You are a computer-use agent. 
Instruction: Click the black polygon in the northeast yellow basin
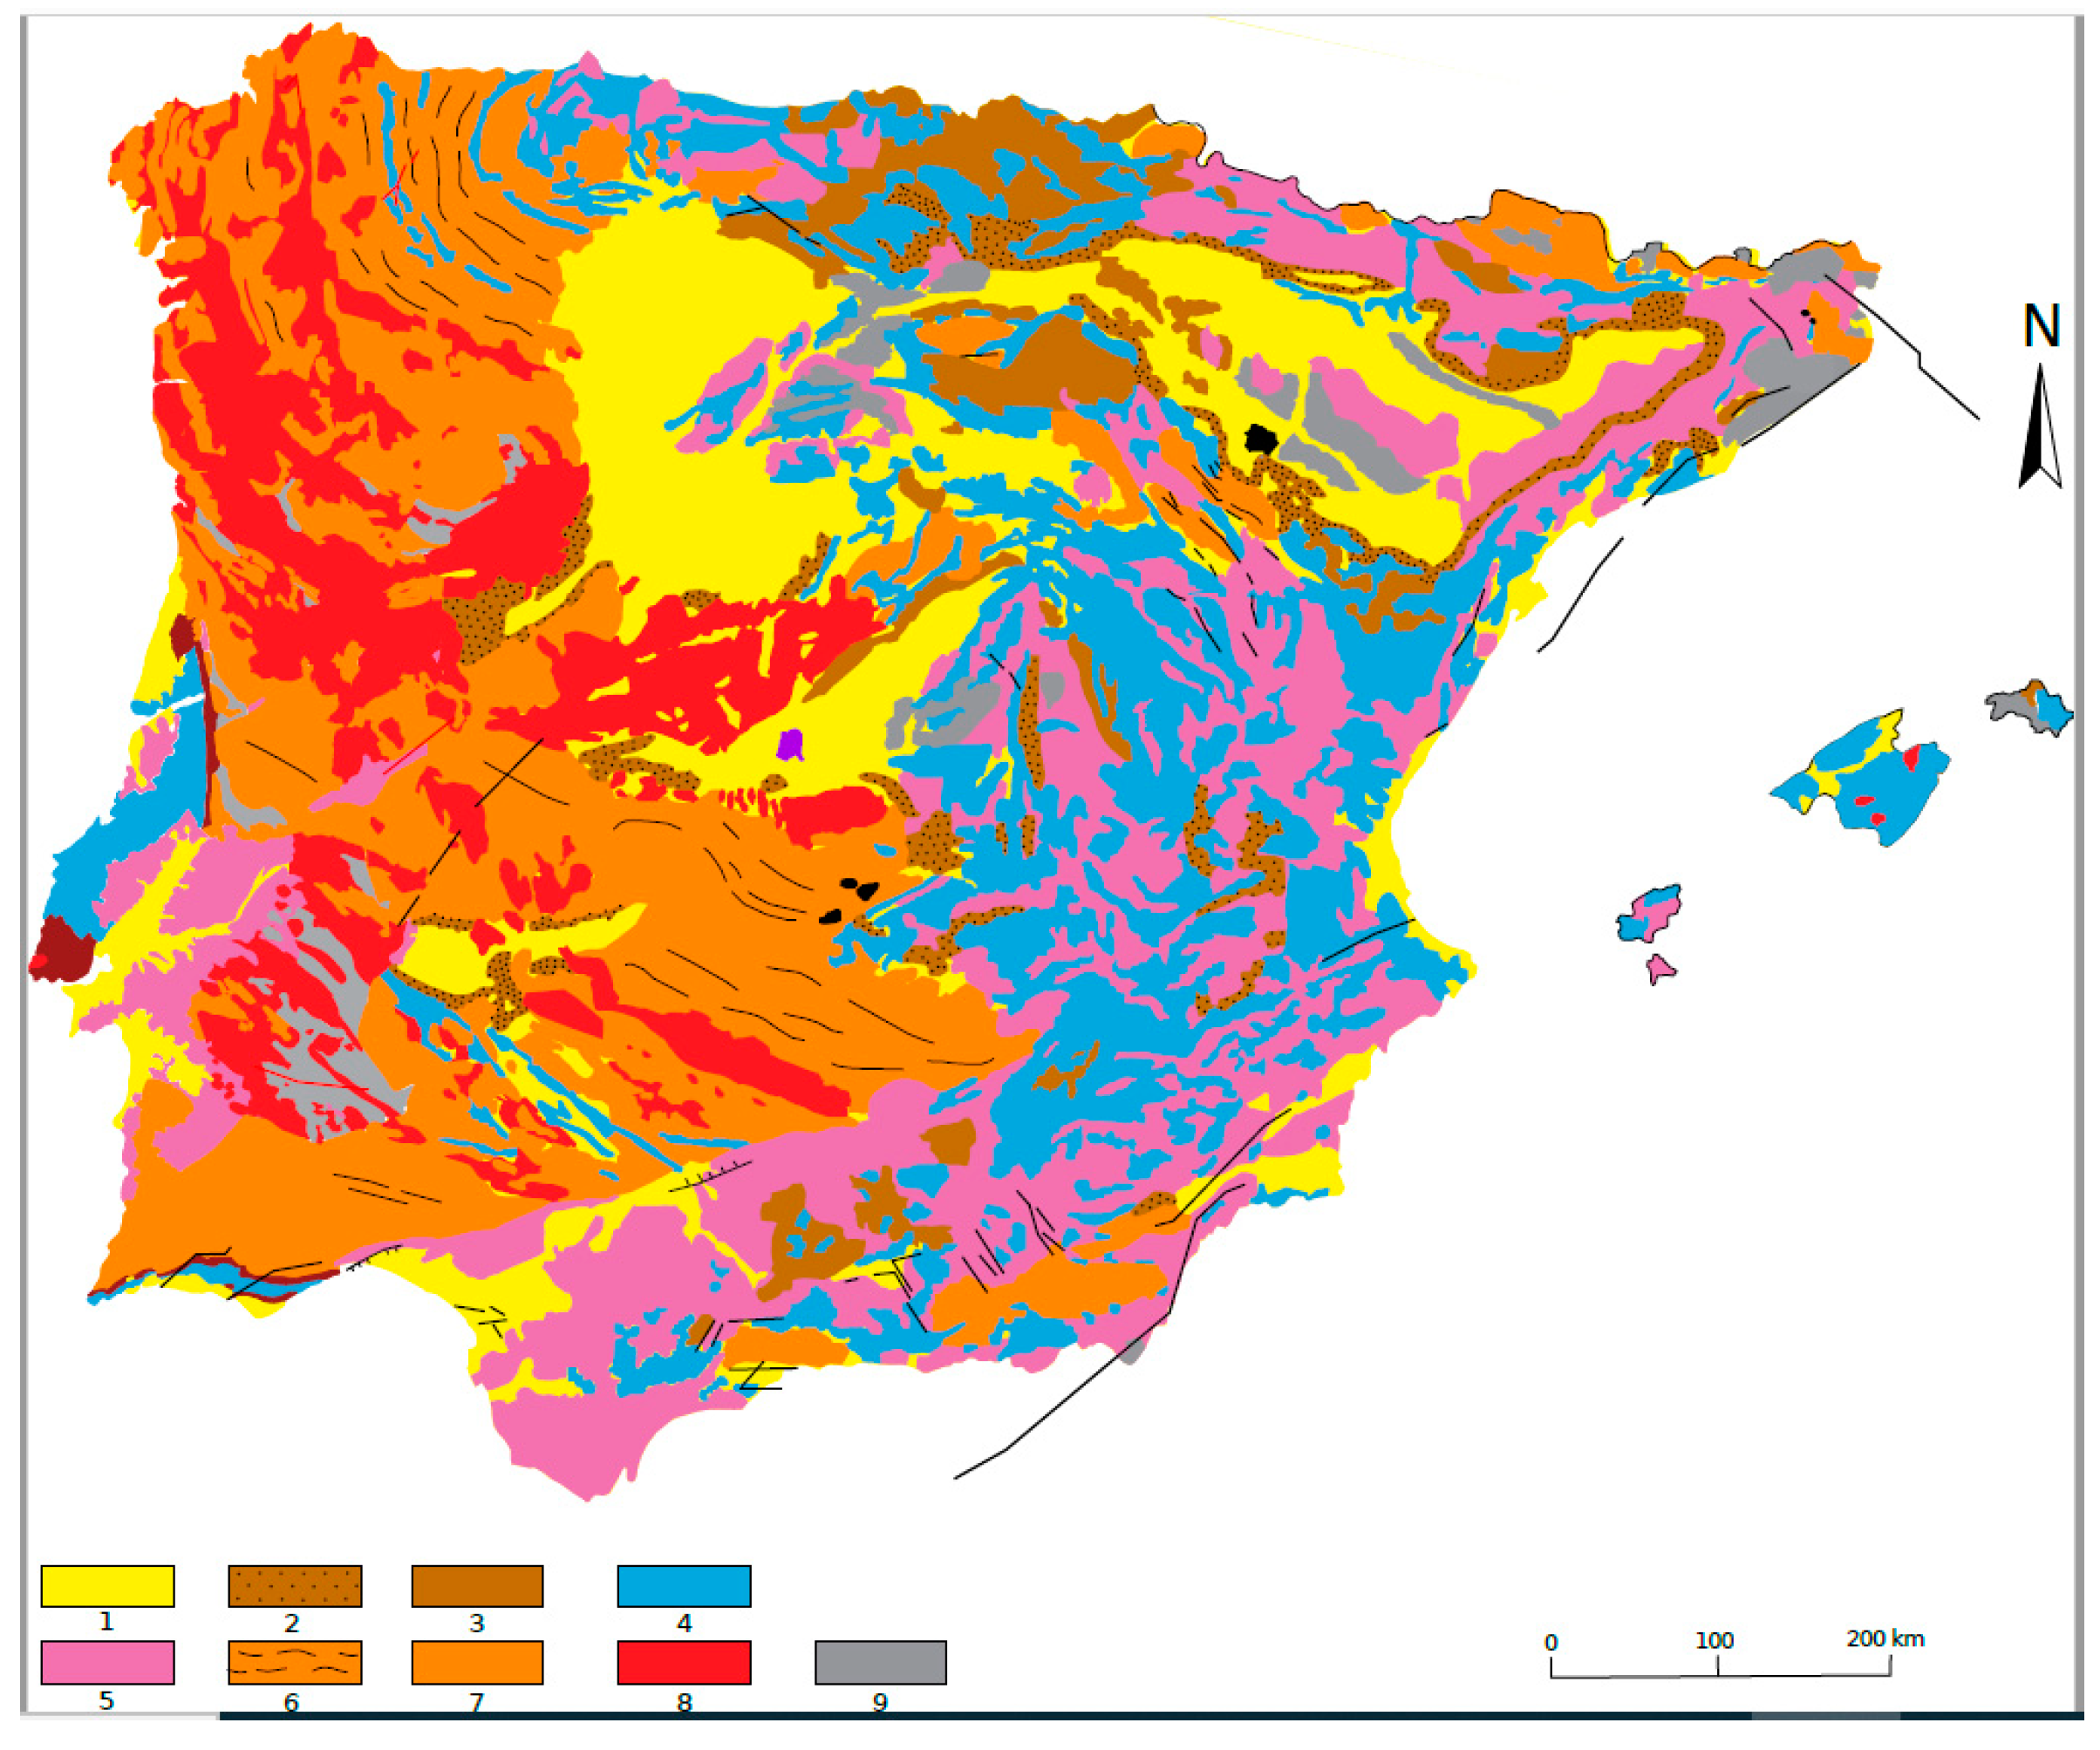pos(1261,439)
